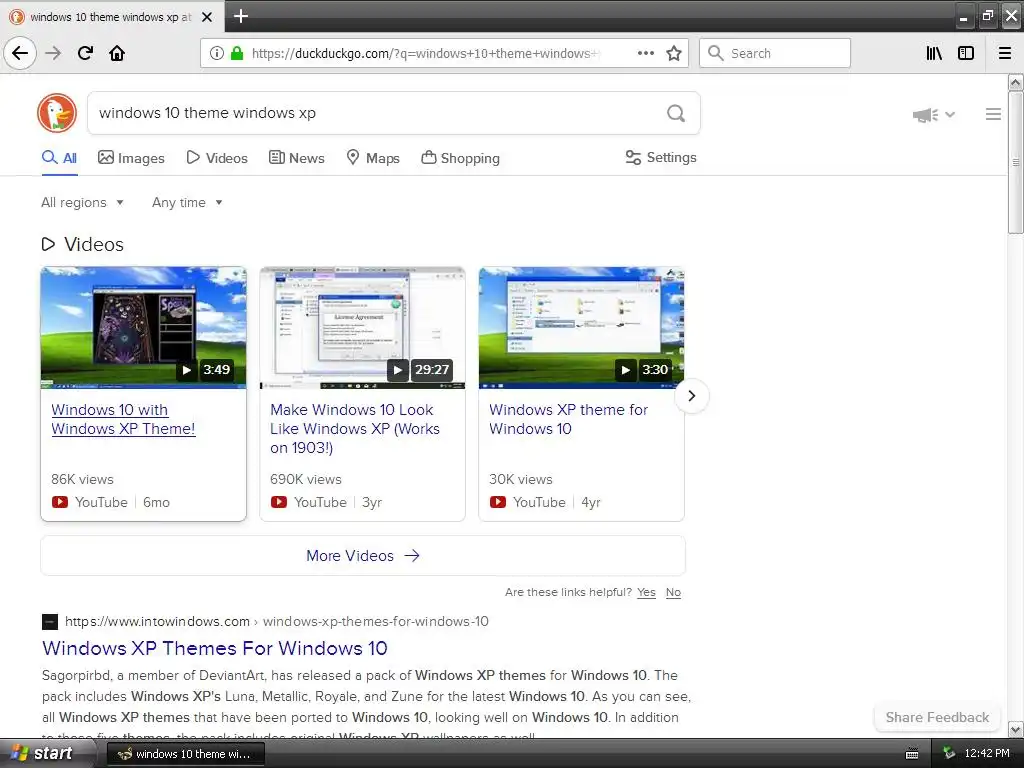Answer No to links helpful question
Screen dimensions: 1024x768
coord(673,592)
